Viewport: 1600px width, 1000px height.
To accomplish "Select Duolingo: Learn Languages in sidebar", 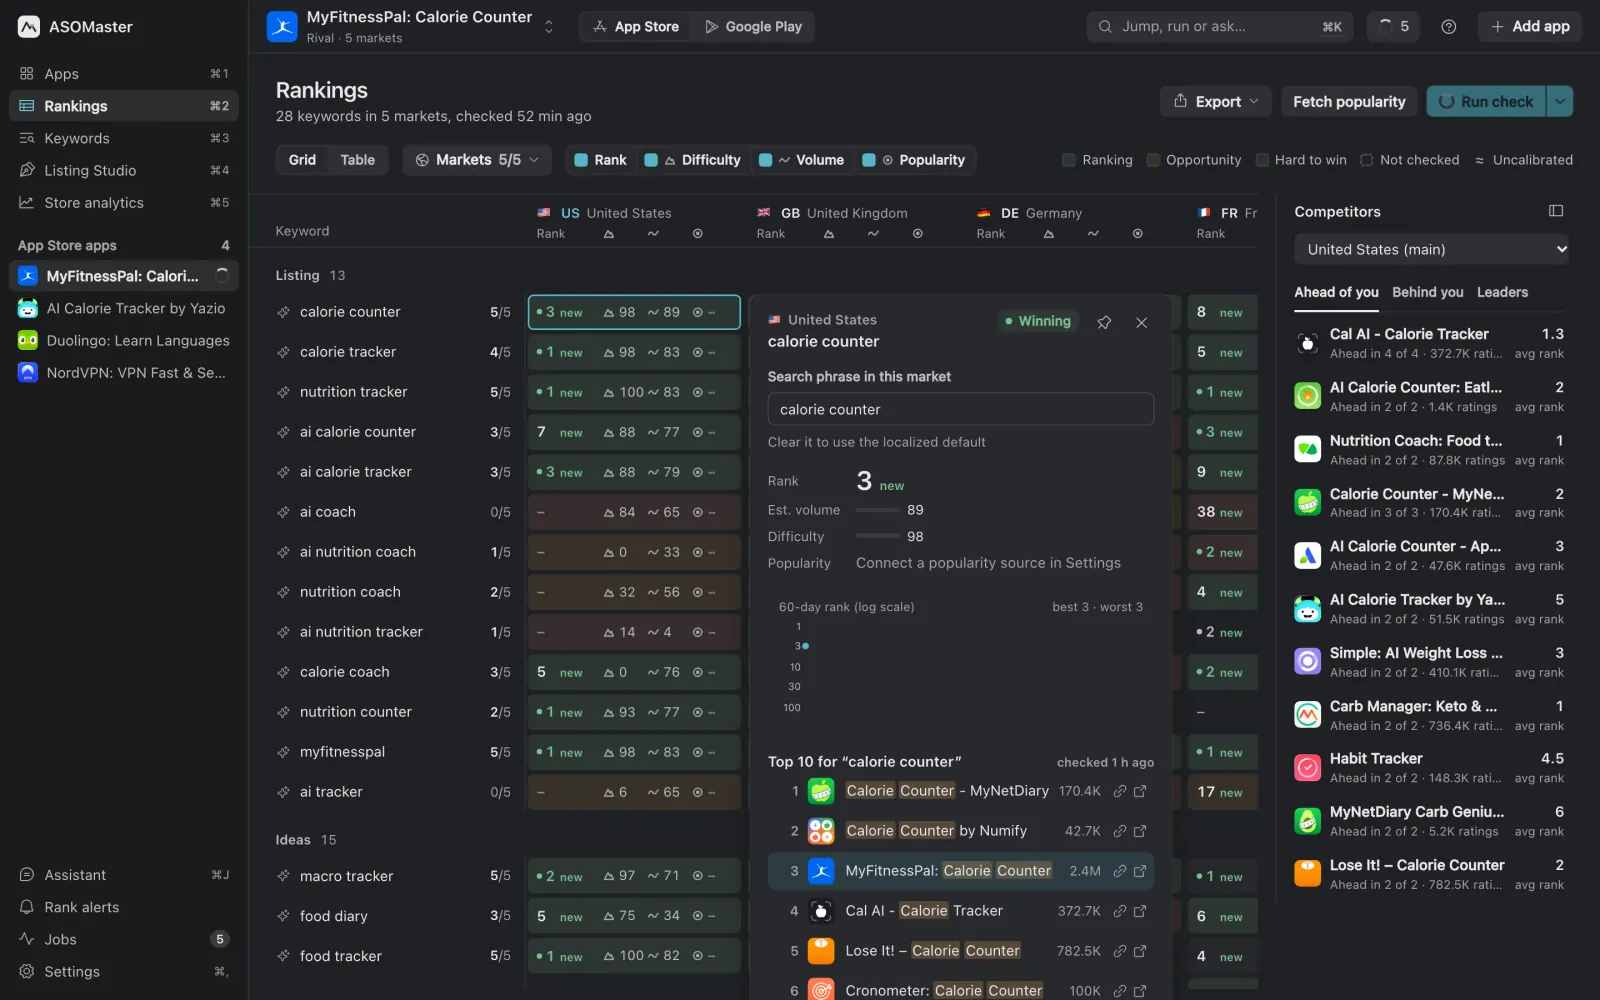I will click(x=124, y=340).
